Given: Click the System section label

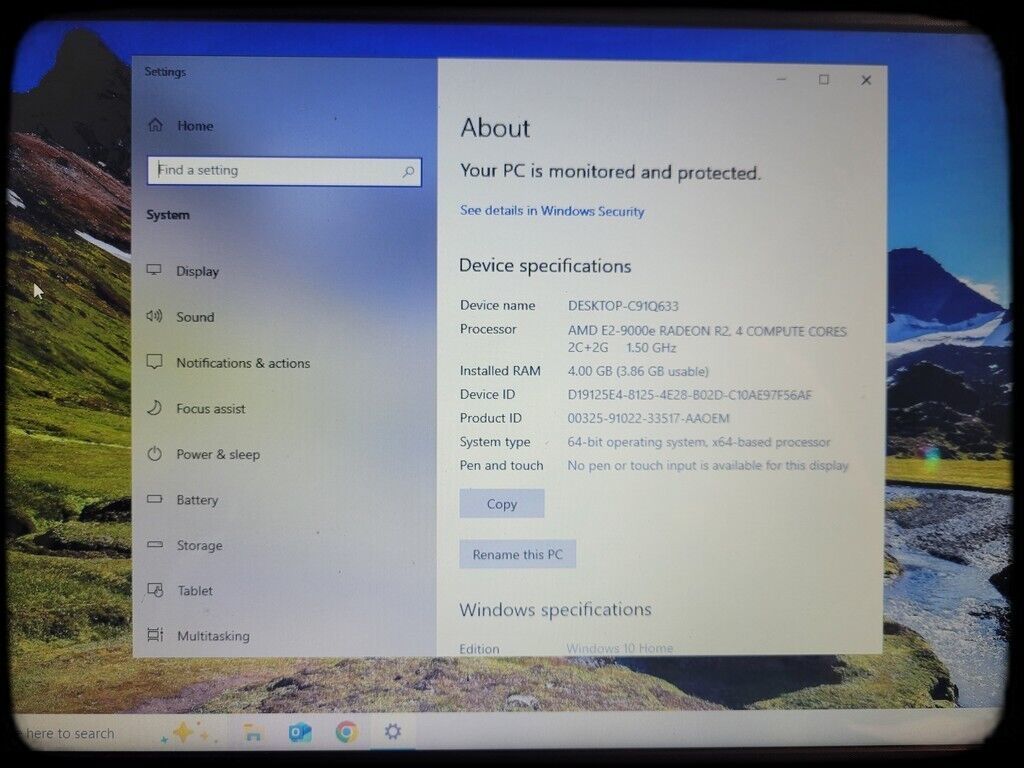Looking at the screenshot, I should (x=168, y=215).
